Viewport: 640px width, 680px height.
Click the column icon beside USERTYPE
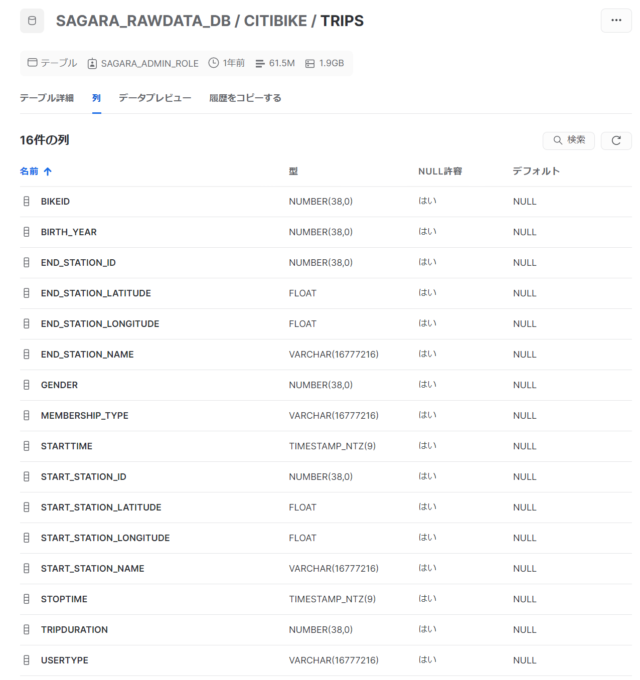point(27,660)
